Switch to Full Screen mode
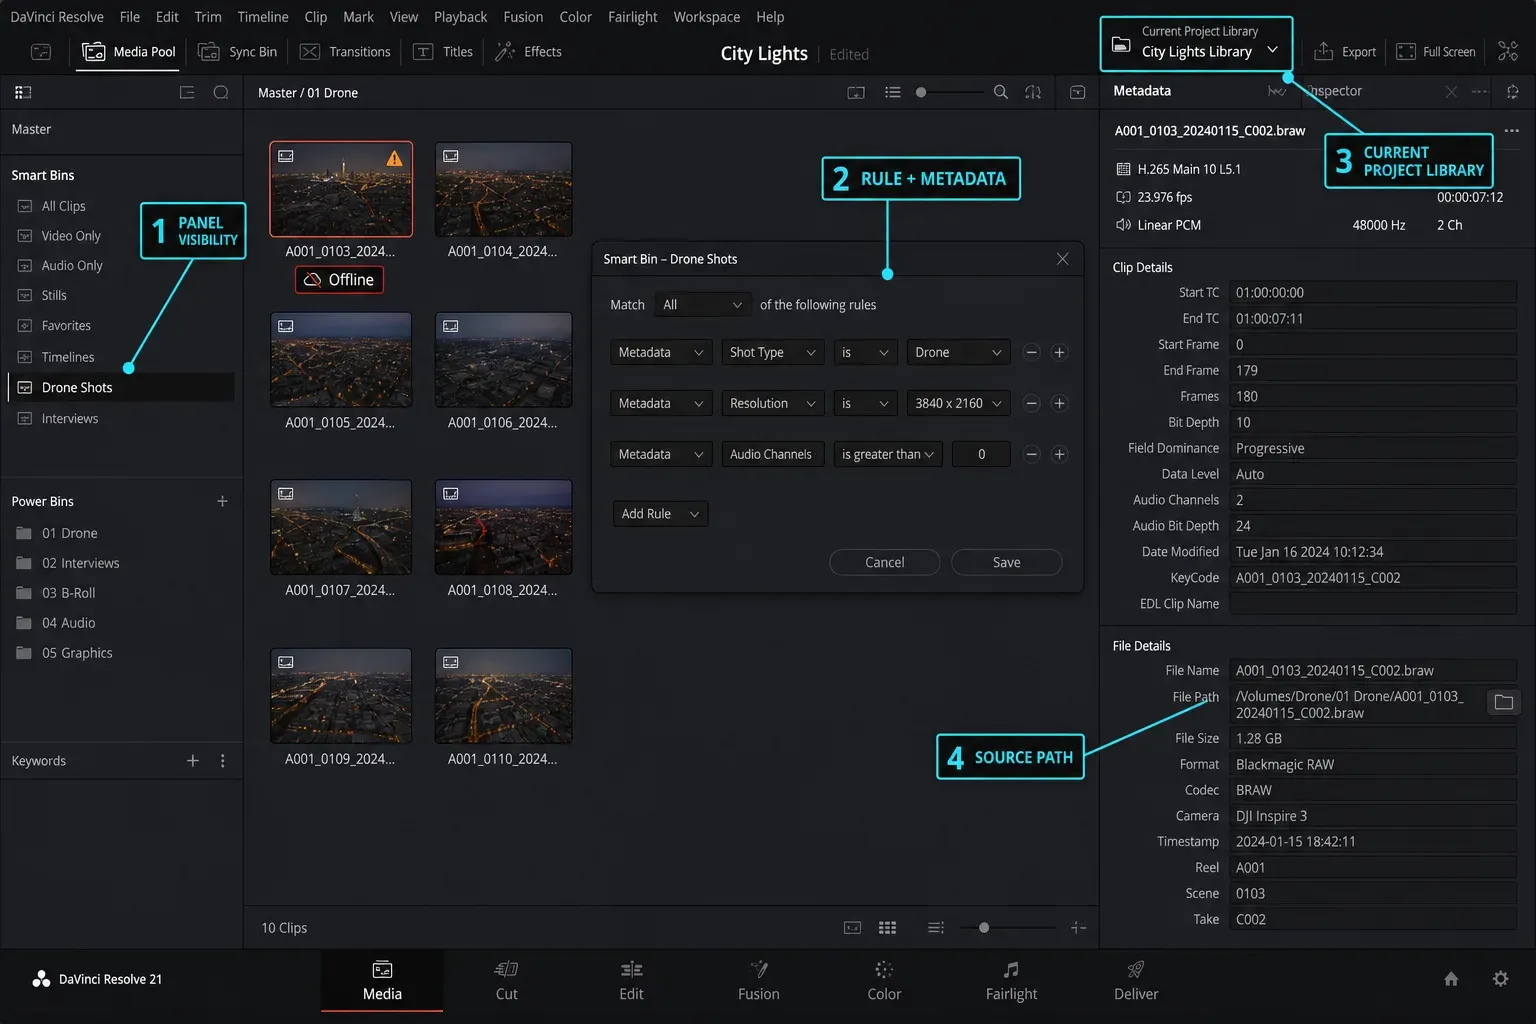This screenshot has height=1024, width=1536. coord(1435,52)
